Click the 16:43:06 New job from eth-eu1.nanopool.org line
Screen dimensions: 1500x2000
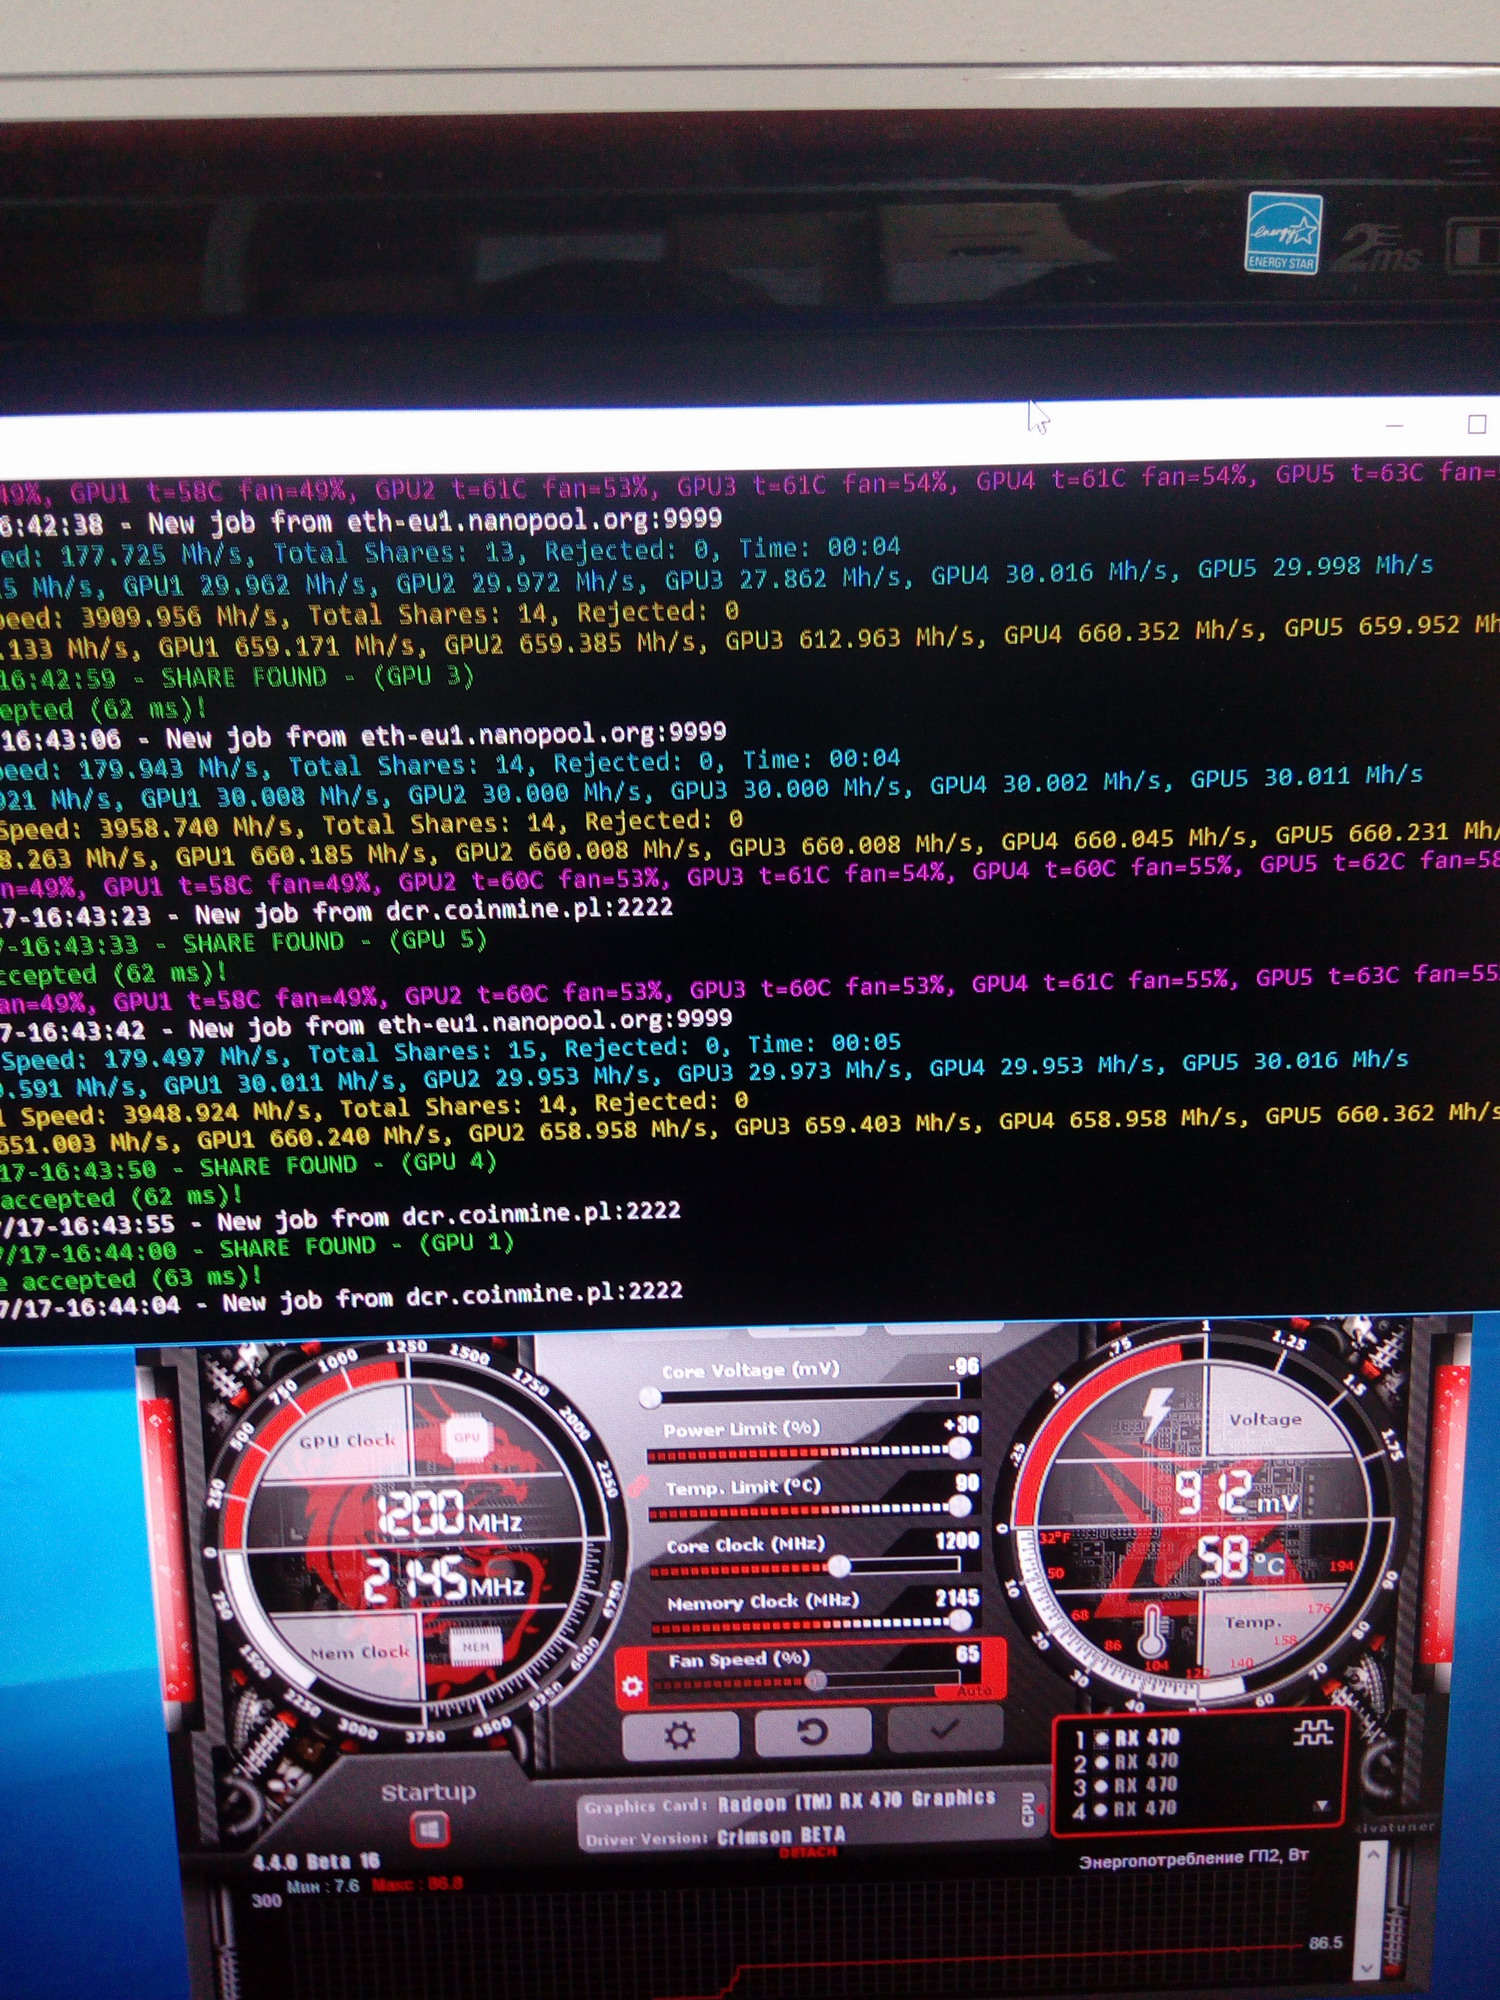pos(363,737)
